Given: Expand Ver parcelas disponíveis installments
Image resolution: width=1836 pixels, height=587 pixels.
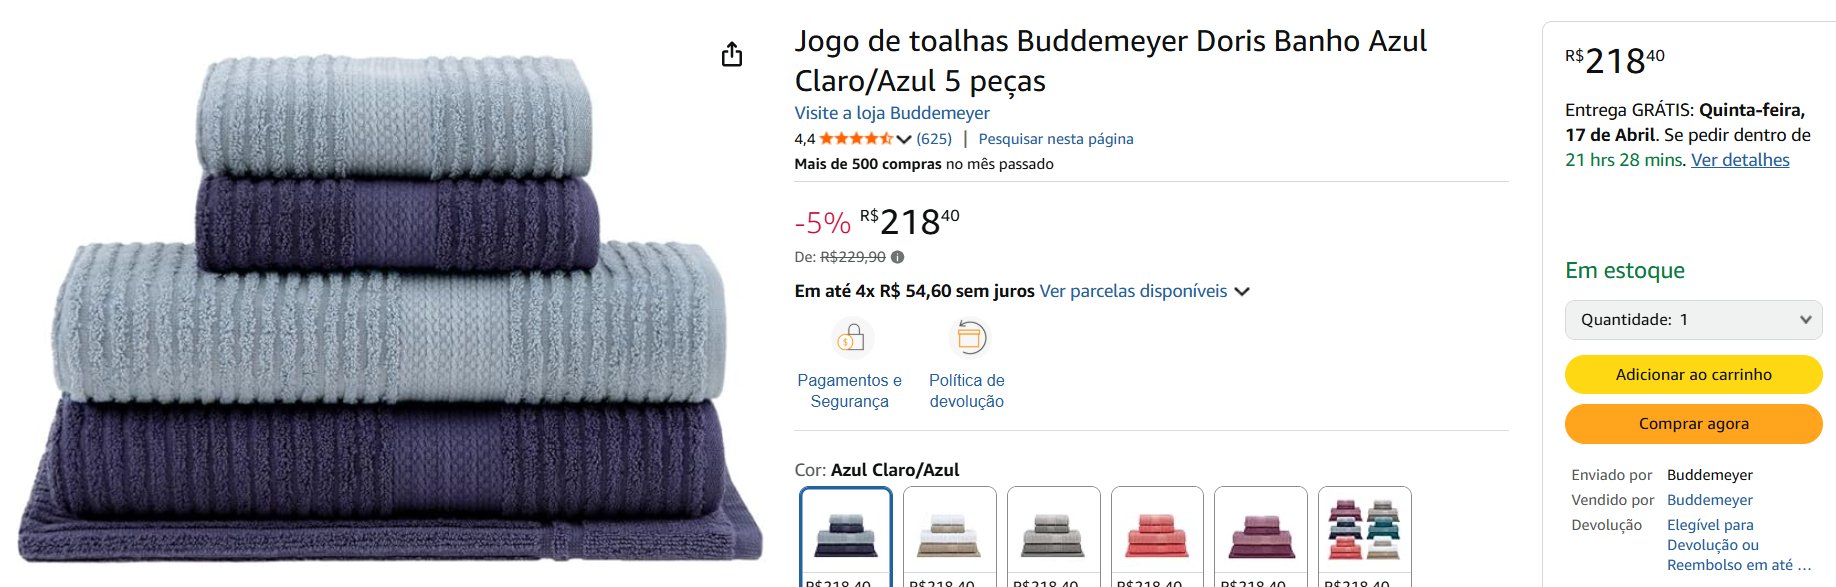Looking at the screenshot, I should (x=1144, y=291).
